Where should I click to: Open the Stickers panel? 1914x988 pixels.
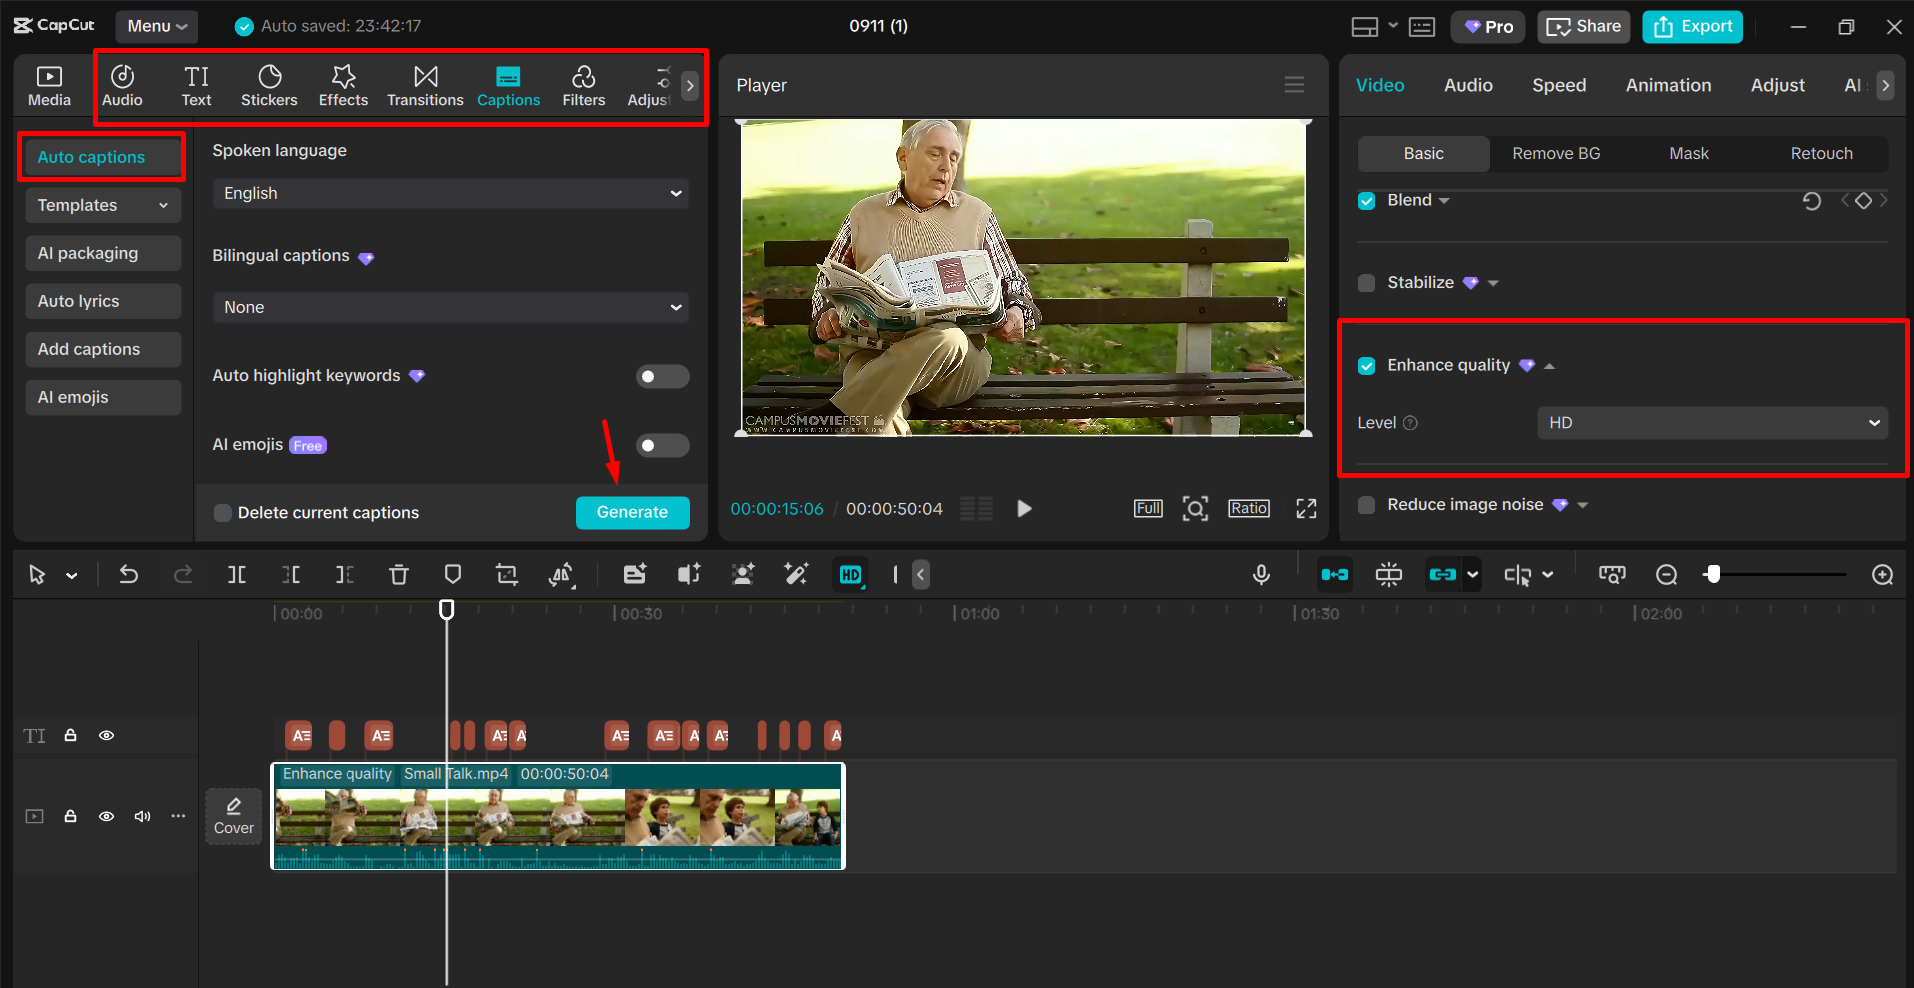click(x=269, y=86)
